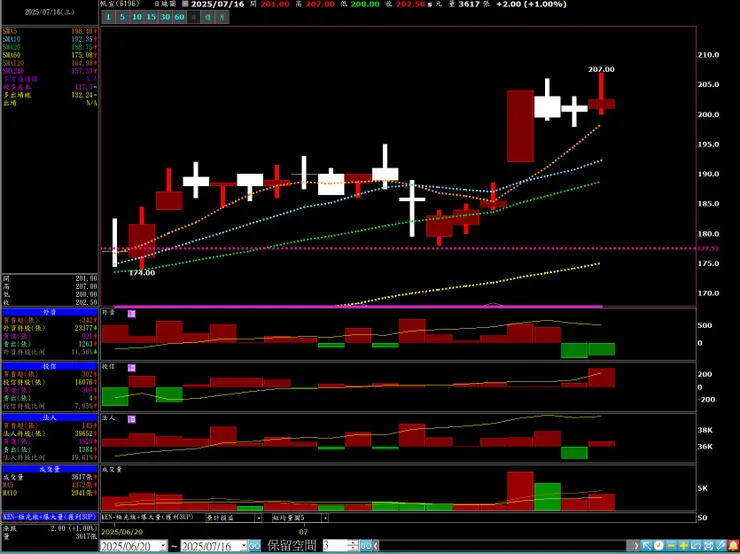The image size is (740, 554).
Task: Select the 5-minute timeframe button
Action: pyautogui.click(x=122, y=17)
